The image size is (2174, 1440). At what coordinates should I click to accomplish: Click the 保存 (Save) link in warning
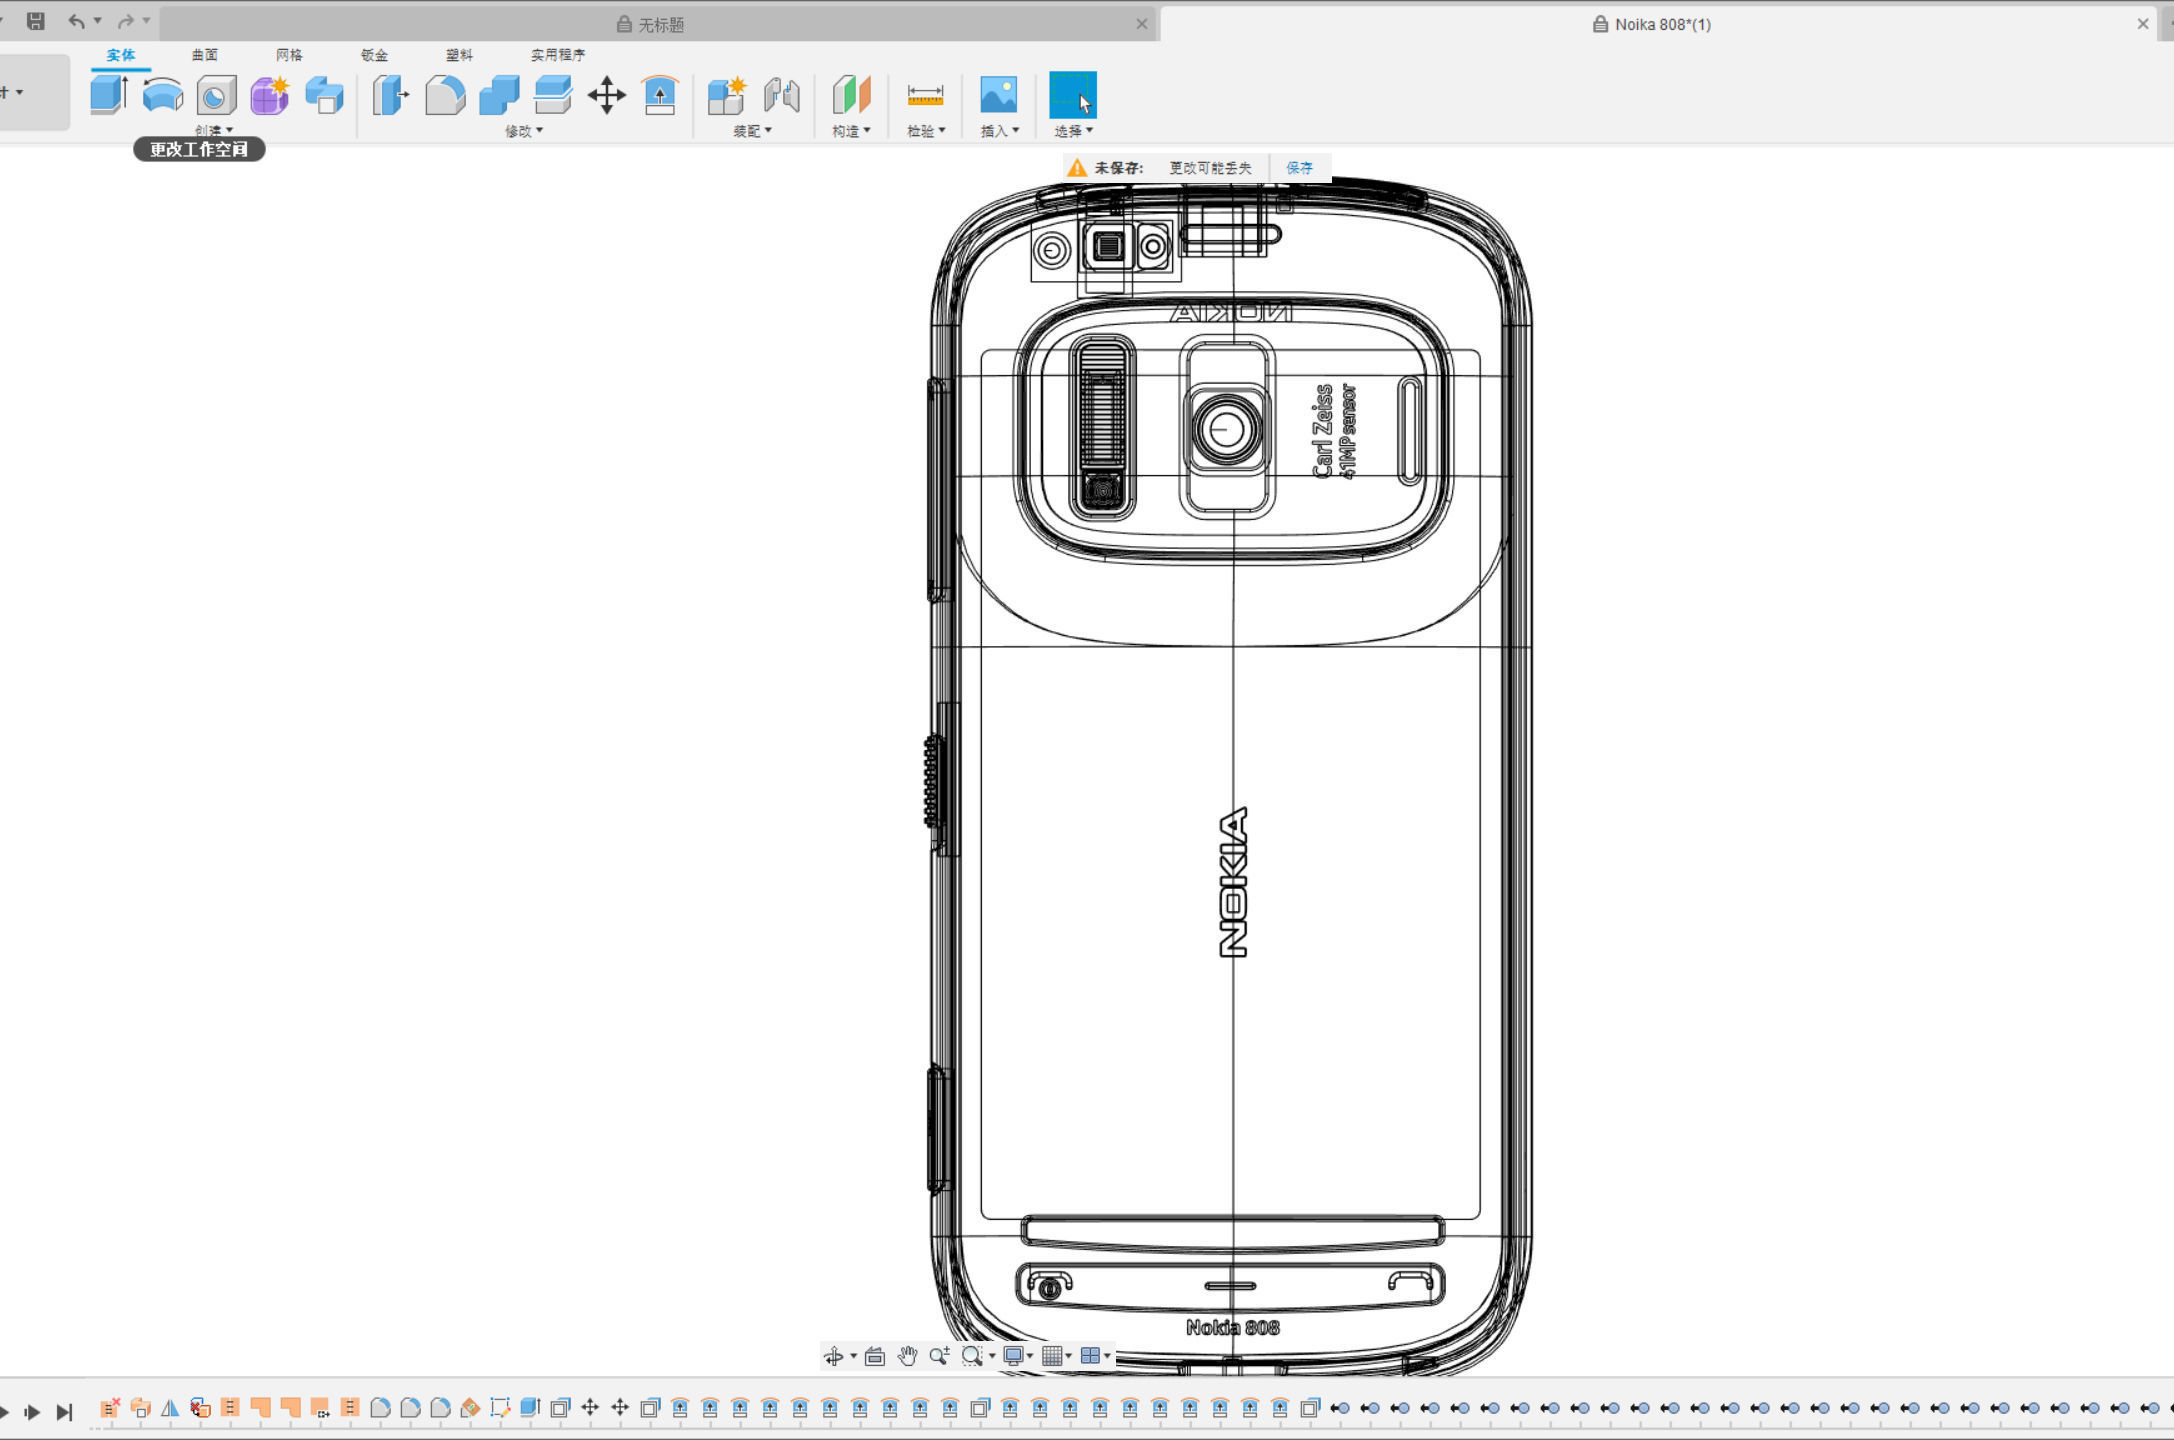point(1299,168)
